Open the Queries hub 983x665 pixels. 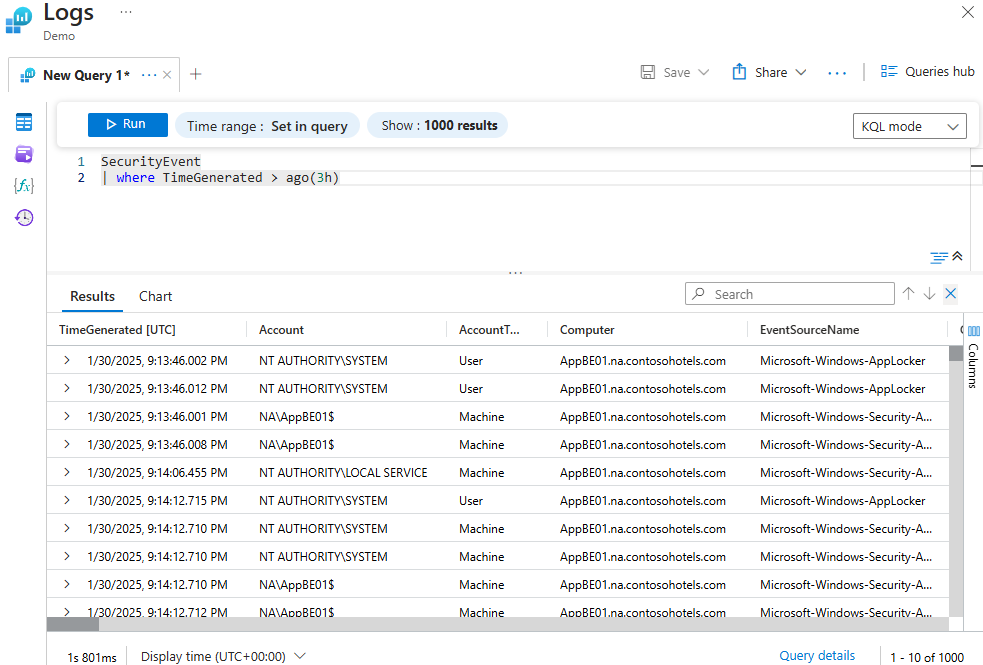click(927, 71)
